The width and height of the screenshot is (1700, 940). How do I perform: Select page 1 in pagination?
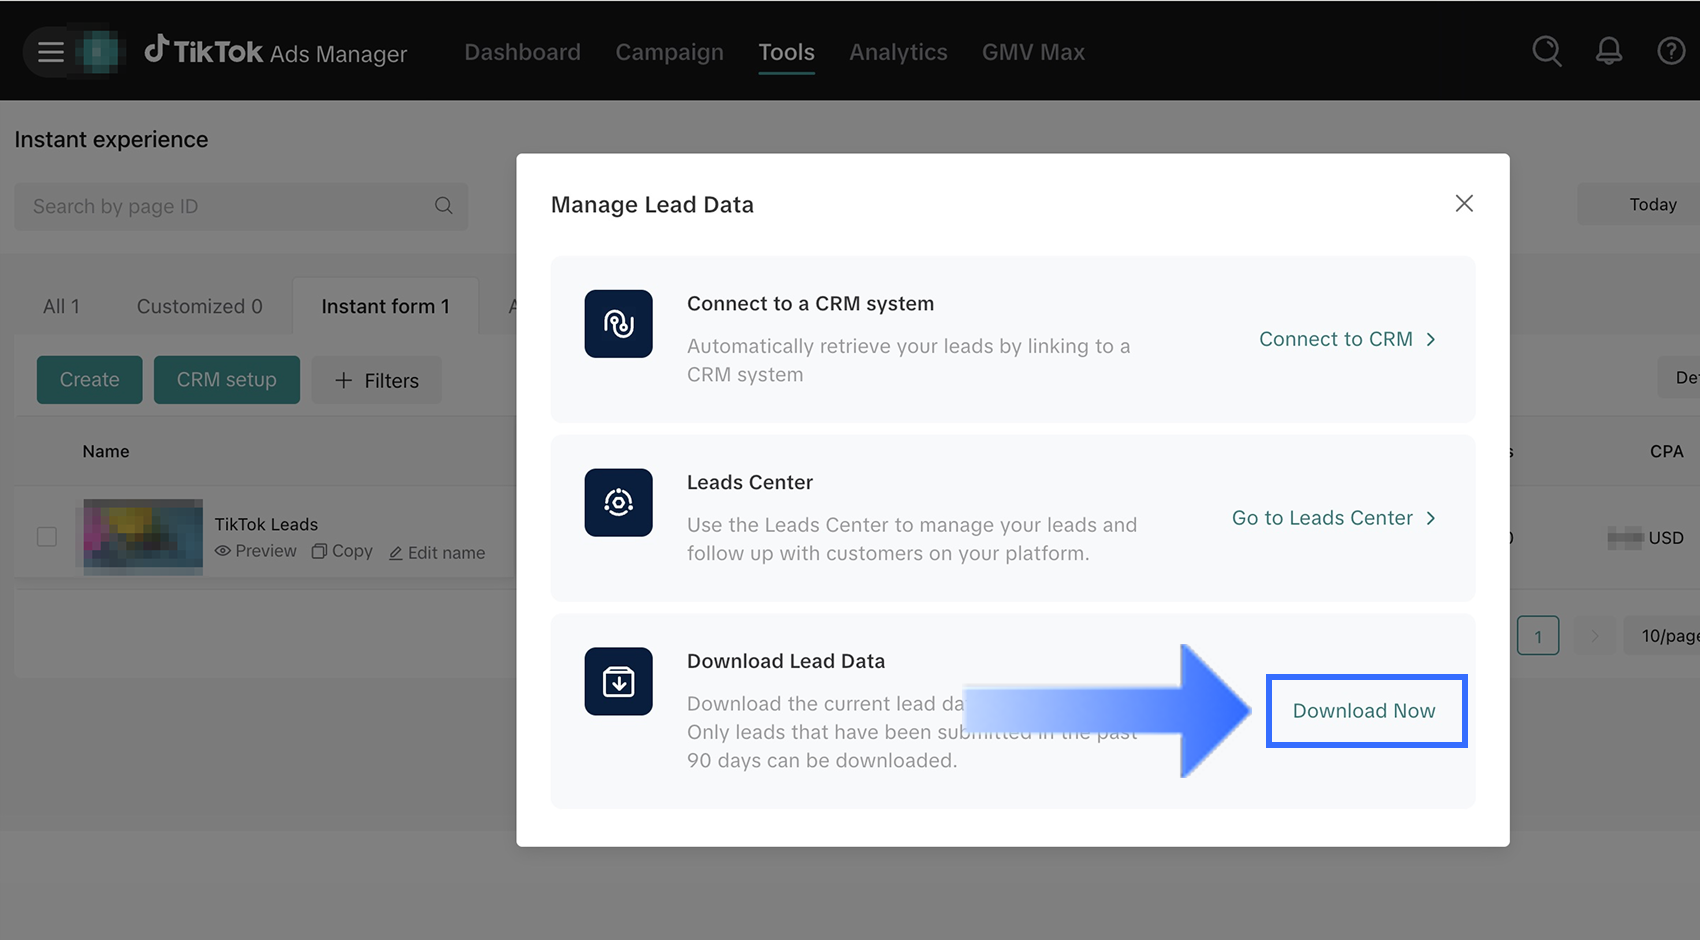[x=1538, y=636]
